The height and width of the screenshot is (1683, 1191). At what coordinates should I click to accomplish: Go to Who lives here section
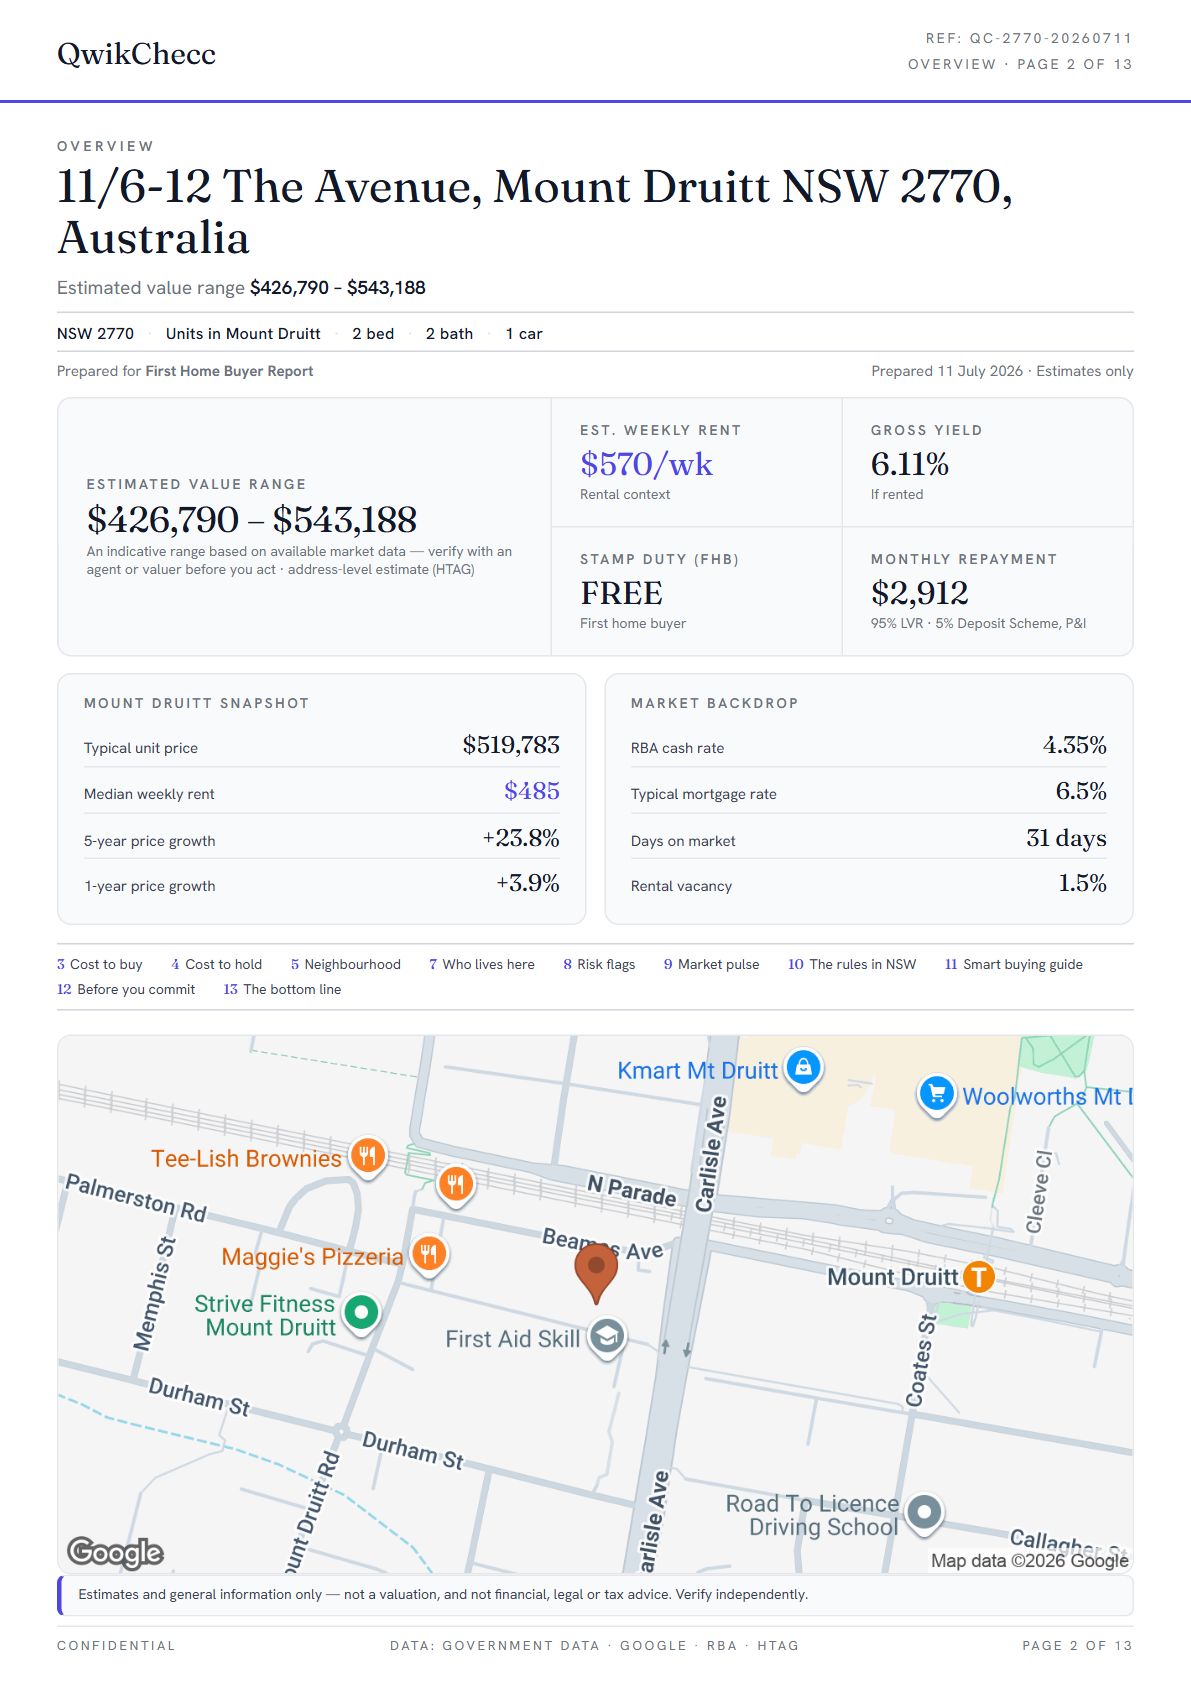(x=482, y=964)
